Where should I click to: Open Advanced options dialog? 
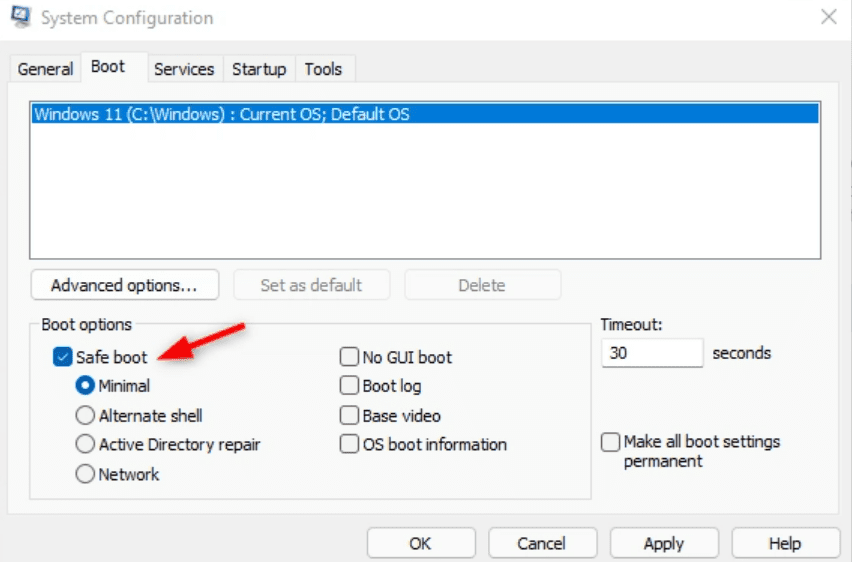coord(125,285)
